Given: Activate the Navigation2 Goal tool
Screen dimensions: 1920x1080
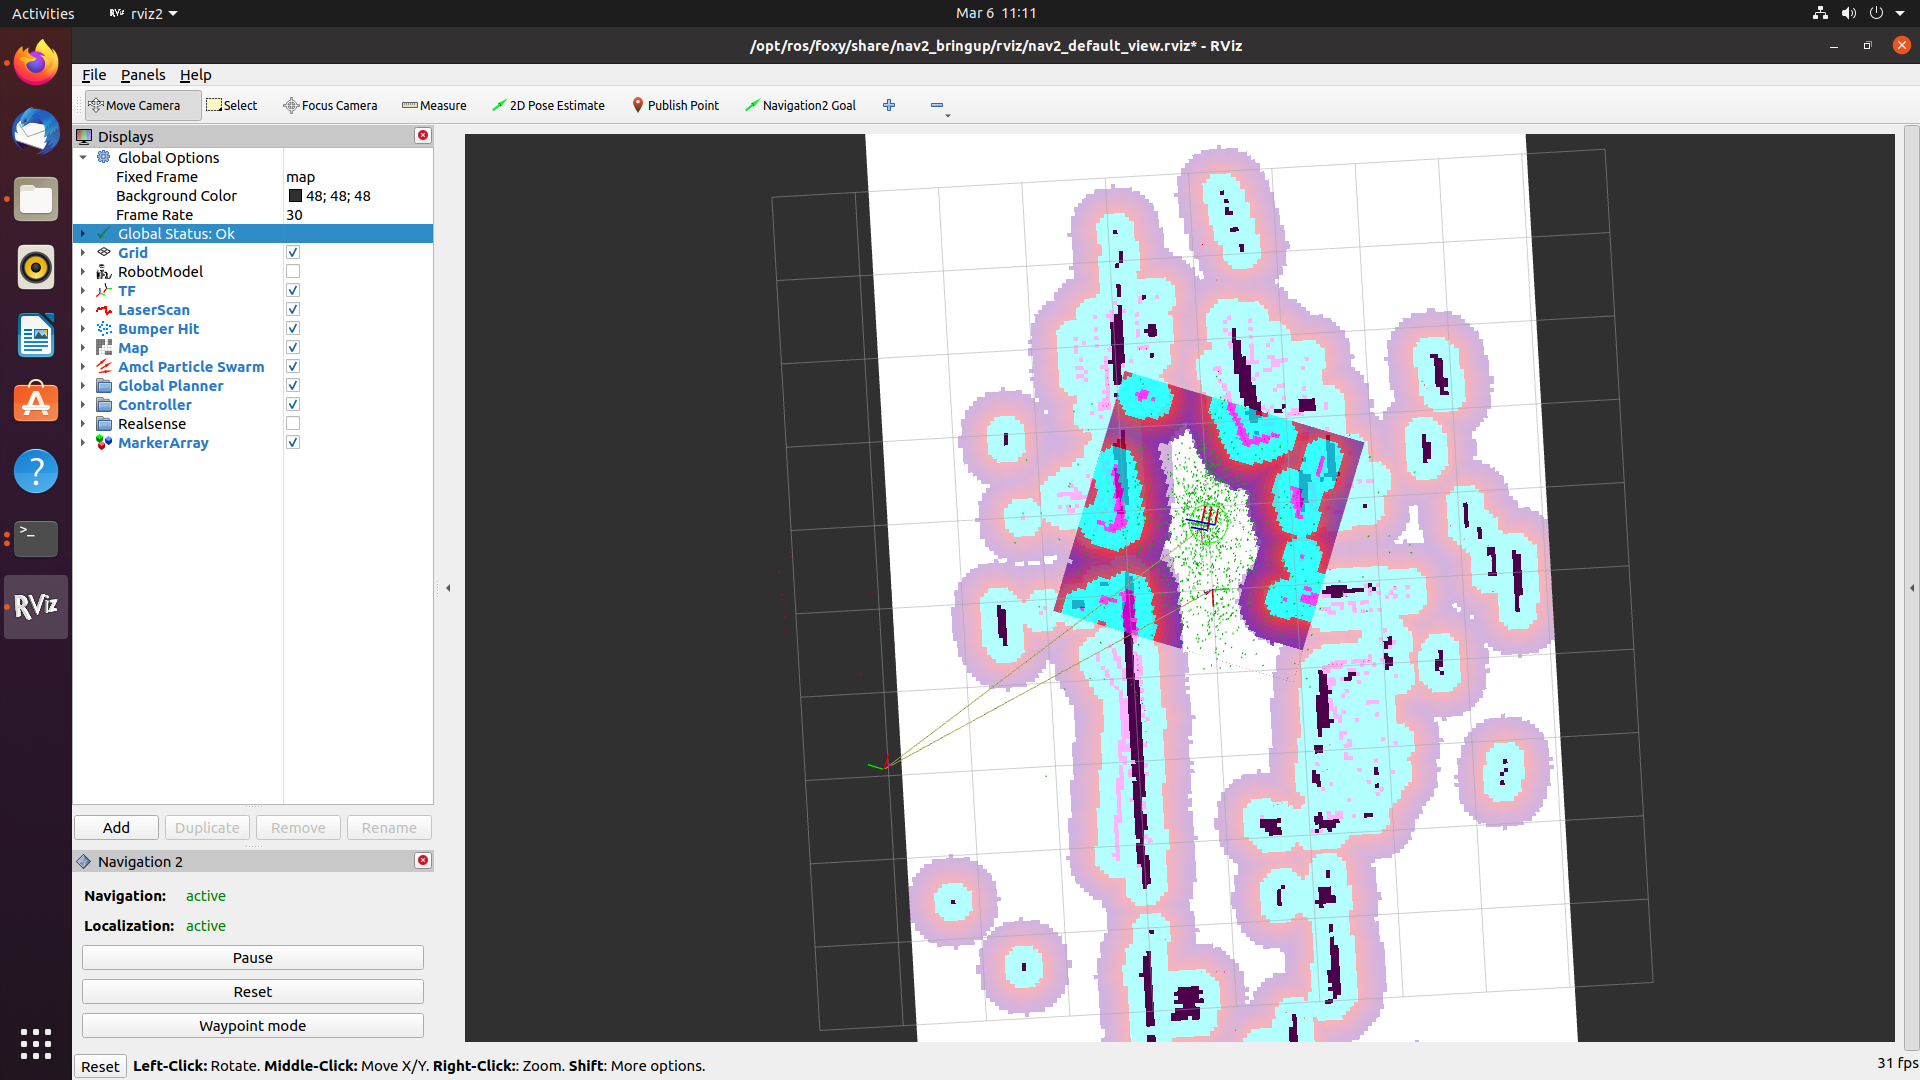Looking at the screenshot, I should tap(800, 105).
